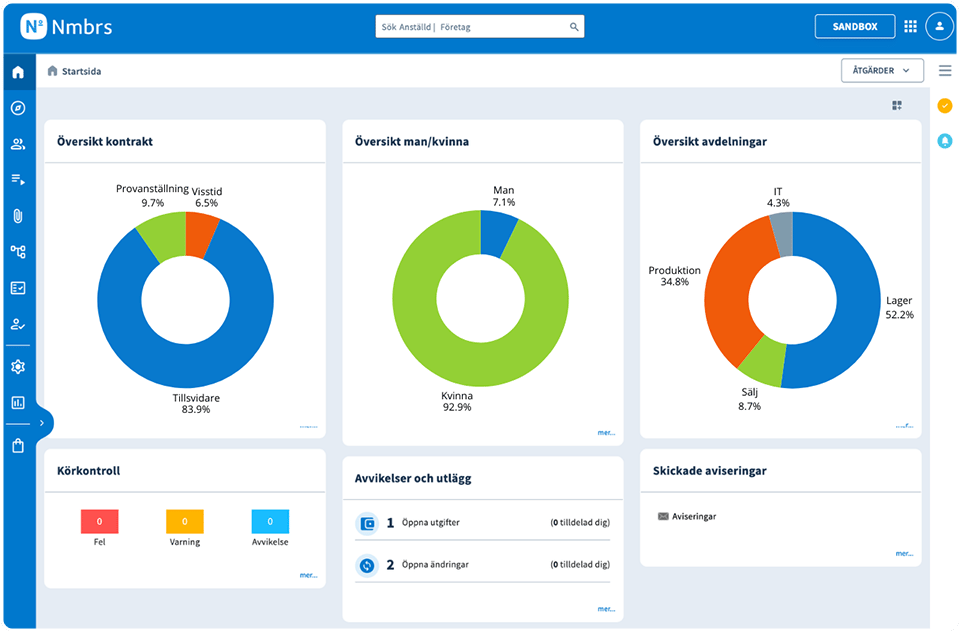
Task: Click the red Fel count box
Action: [99, 521]
